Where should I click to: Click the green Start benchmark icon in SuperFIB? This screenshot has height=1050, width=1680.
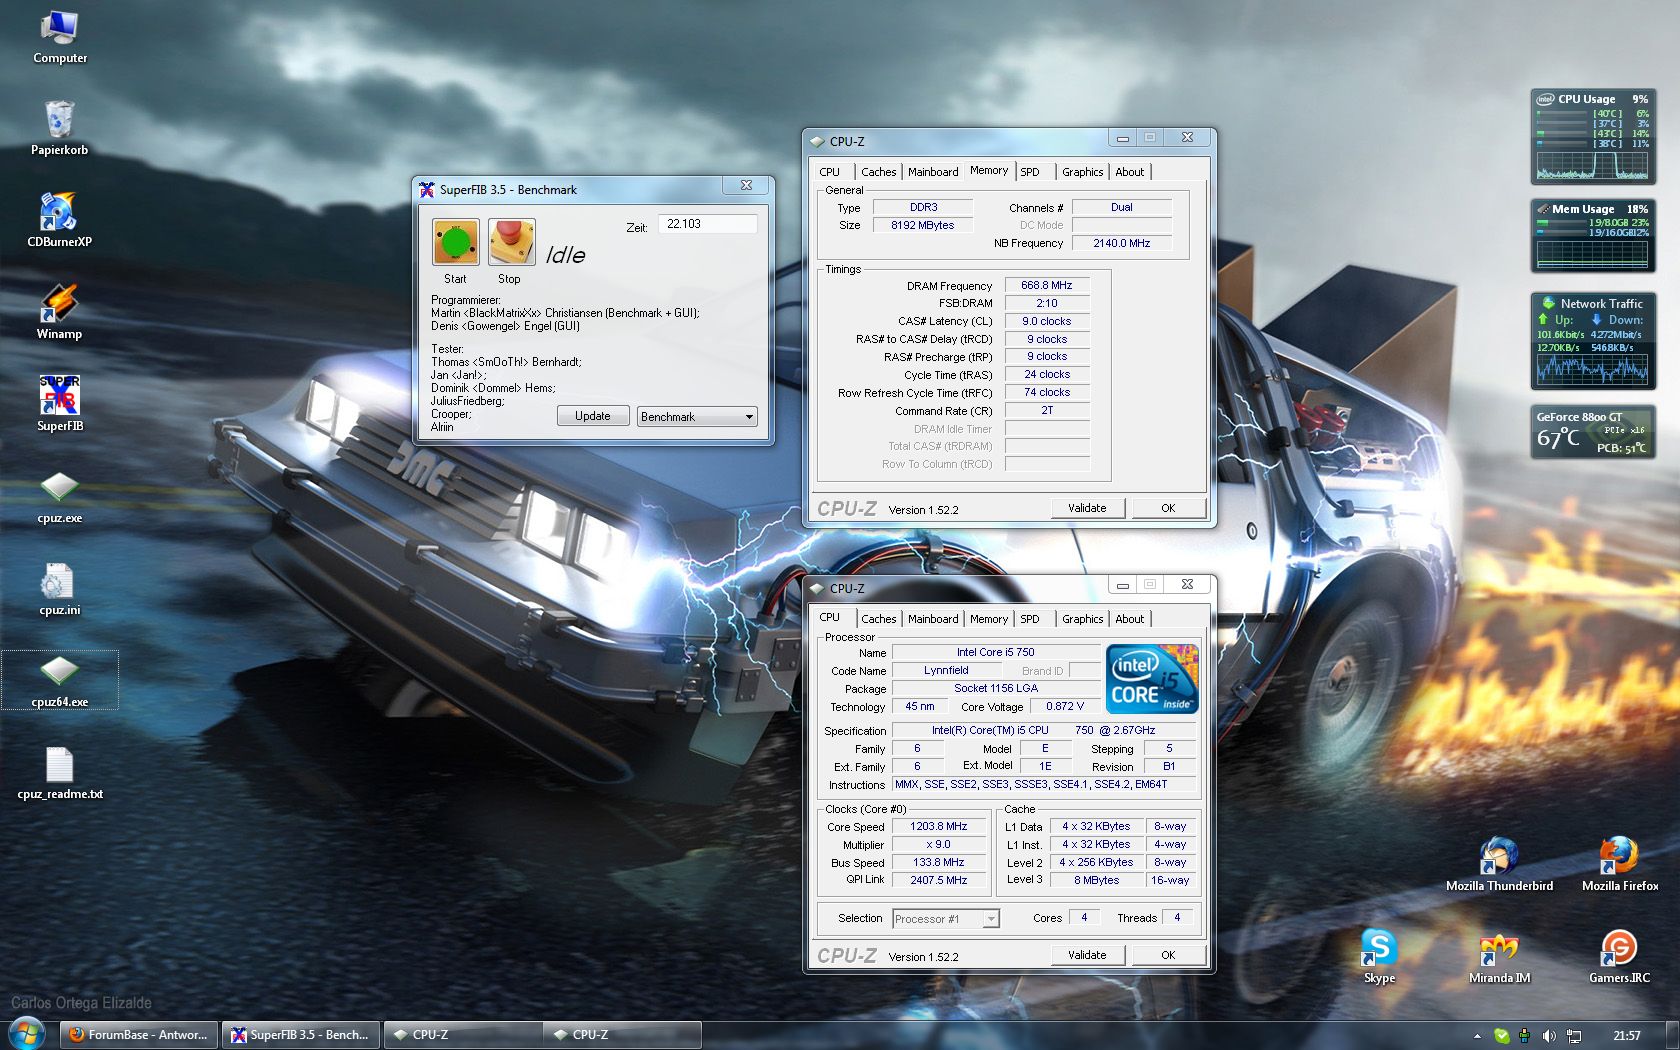coord(456,242)
